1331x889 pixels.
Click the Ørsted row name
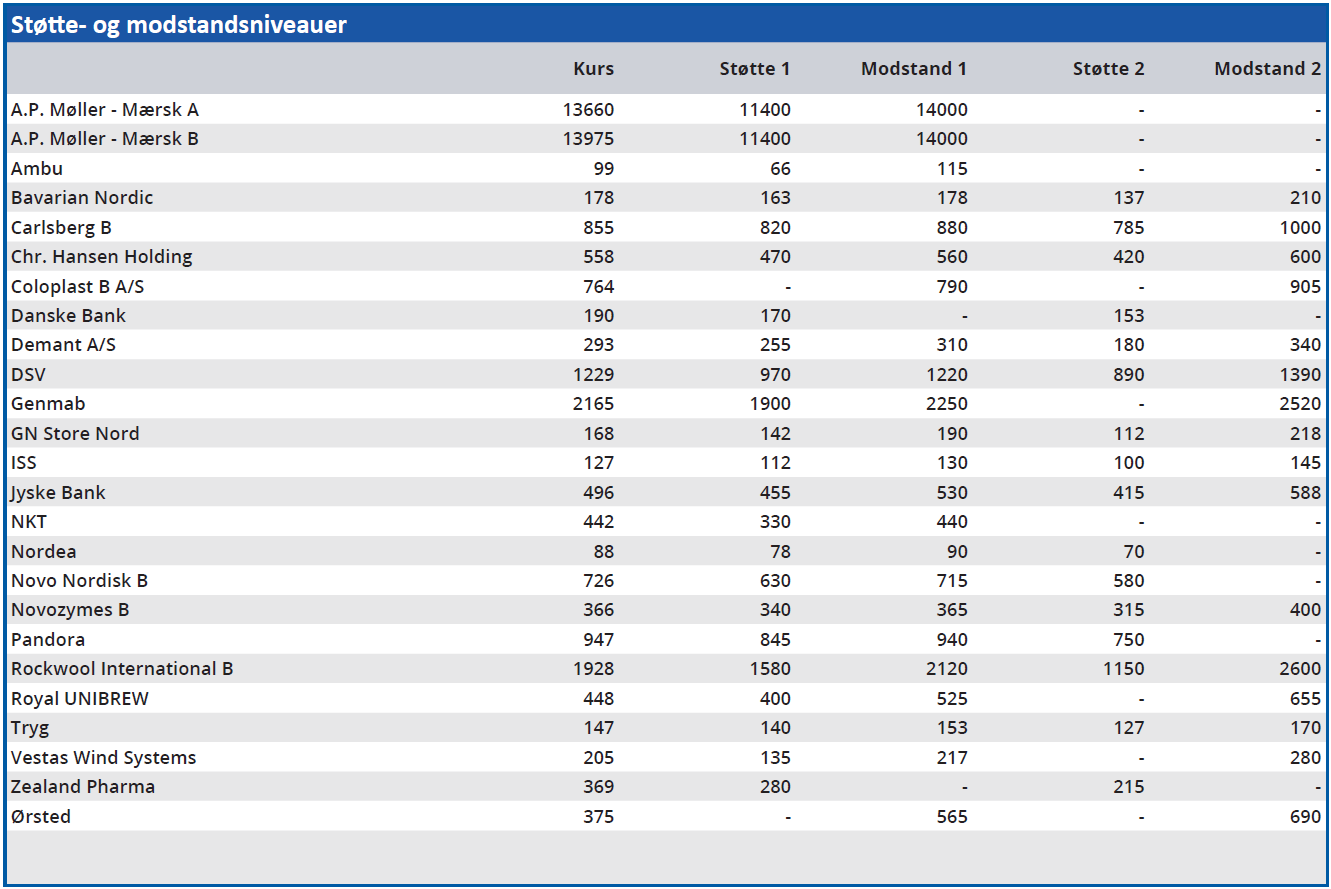tap(41, 817)
